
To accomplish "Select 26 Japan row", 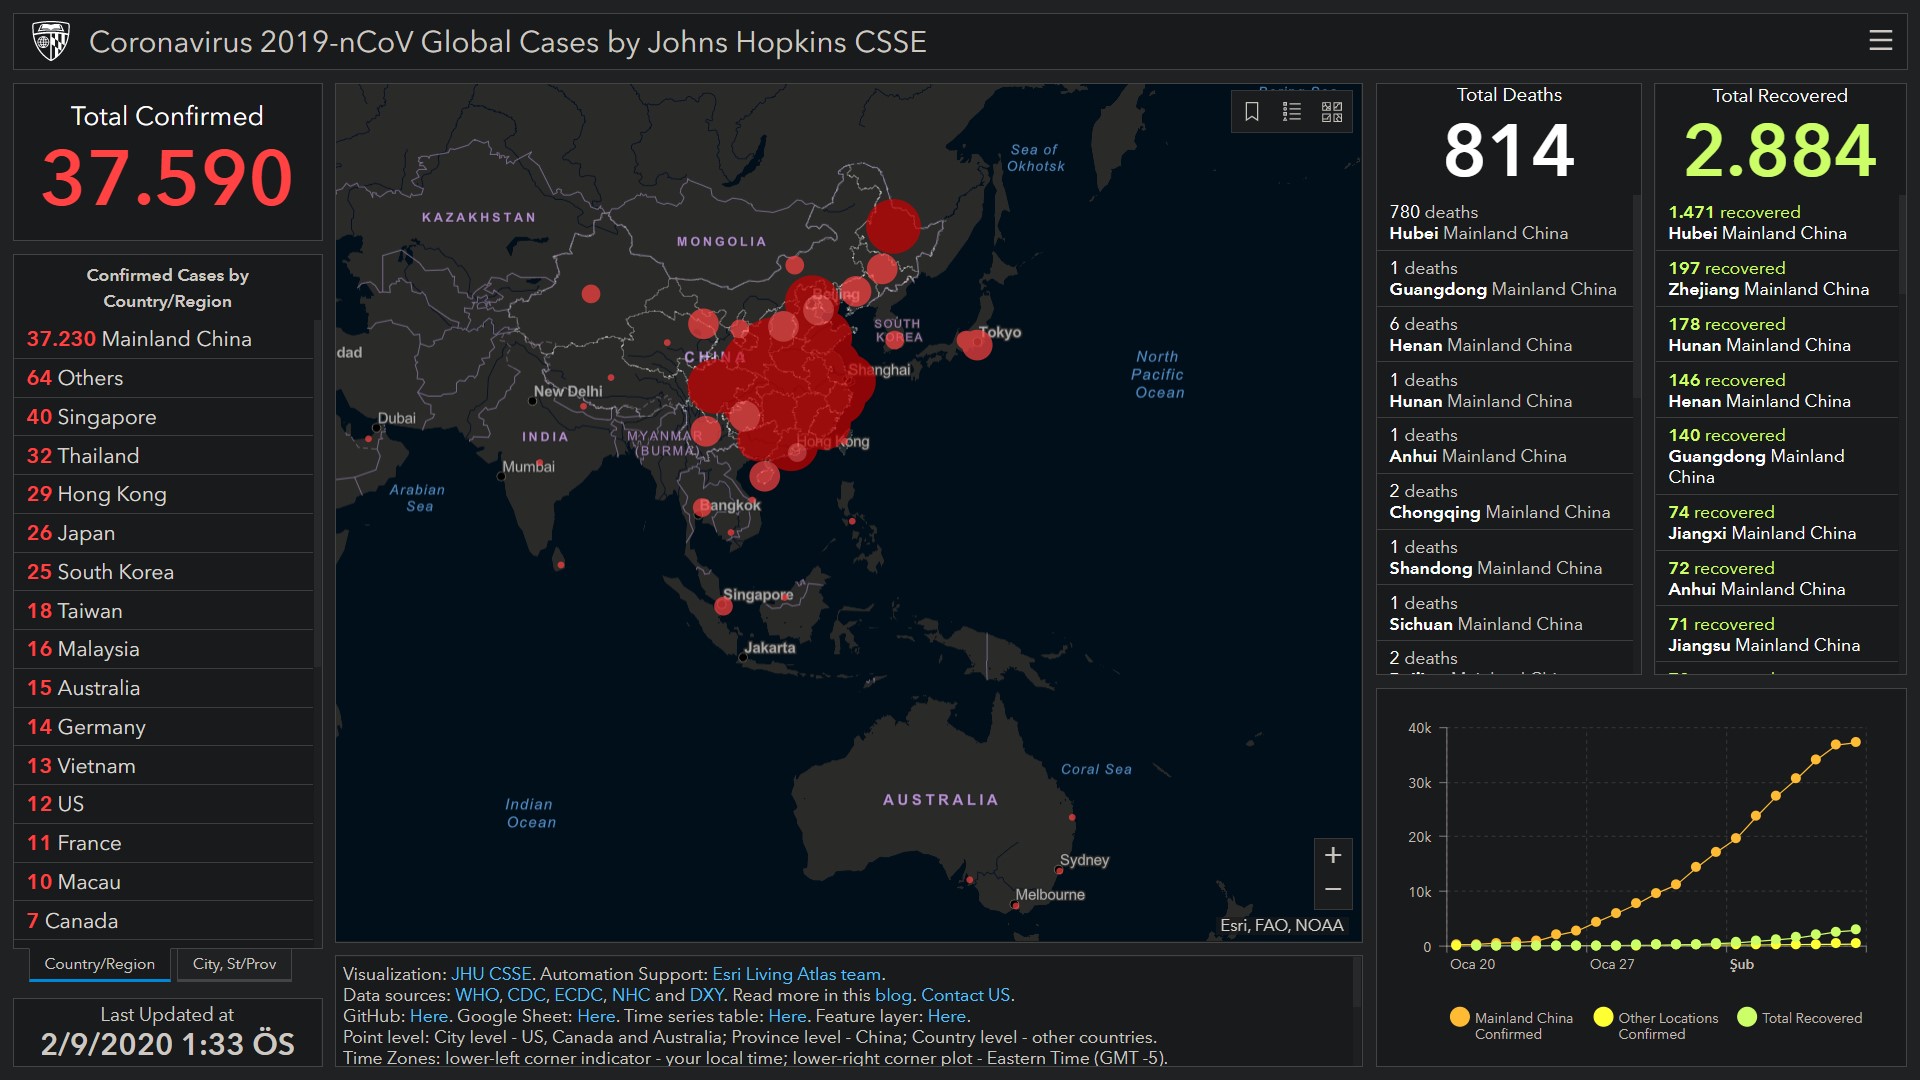I will [164, 533].
